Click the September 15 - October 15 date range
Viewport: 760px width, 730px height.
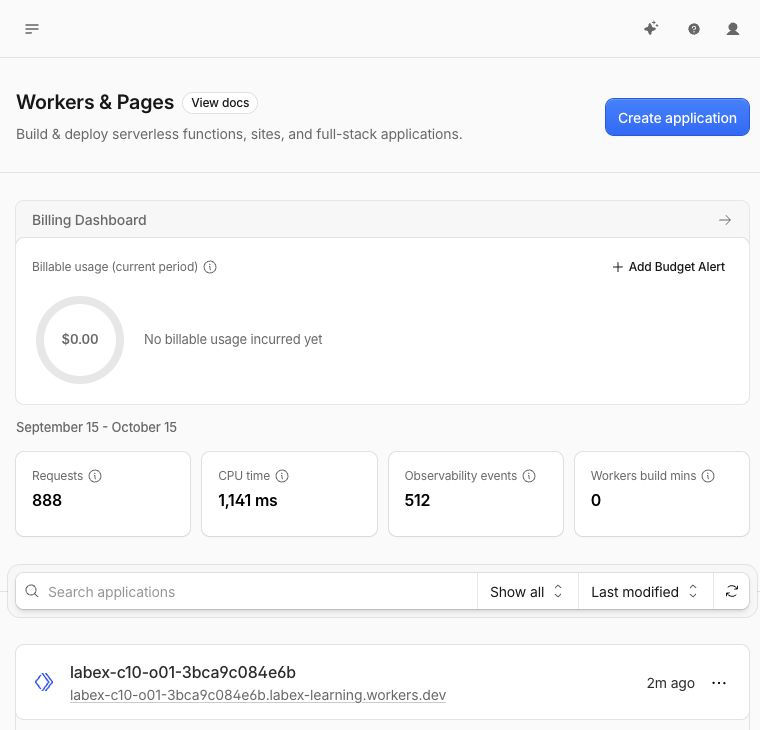coord(96,427)
